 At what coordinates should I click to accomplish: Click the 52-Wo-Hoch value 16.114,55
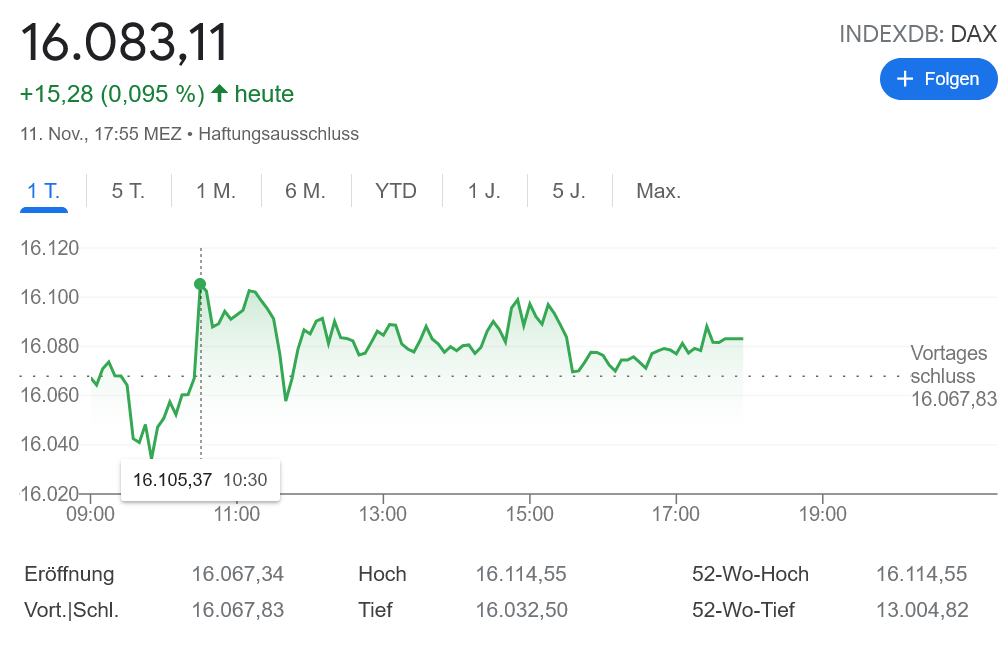(921, 574)
